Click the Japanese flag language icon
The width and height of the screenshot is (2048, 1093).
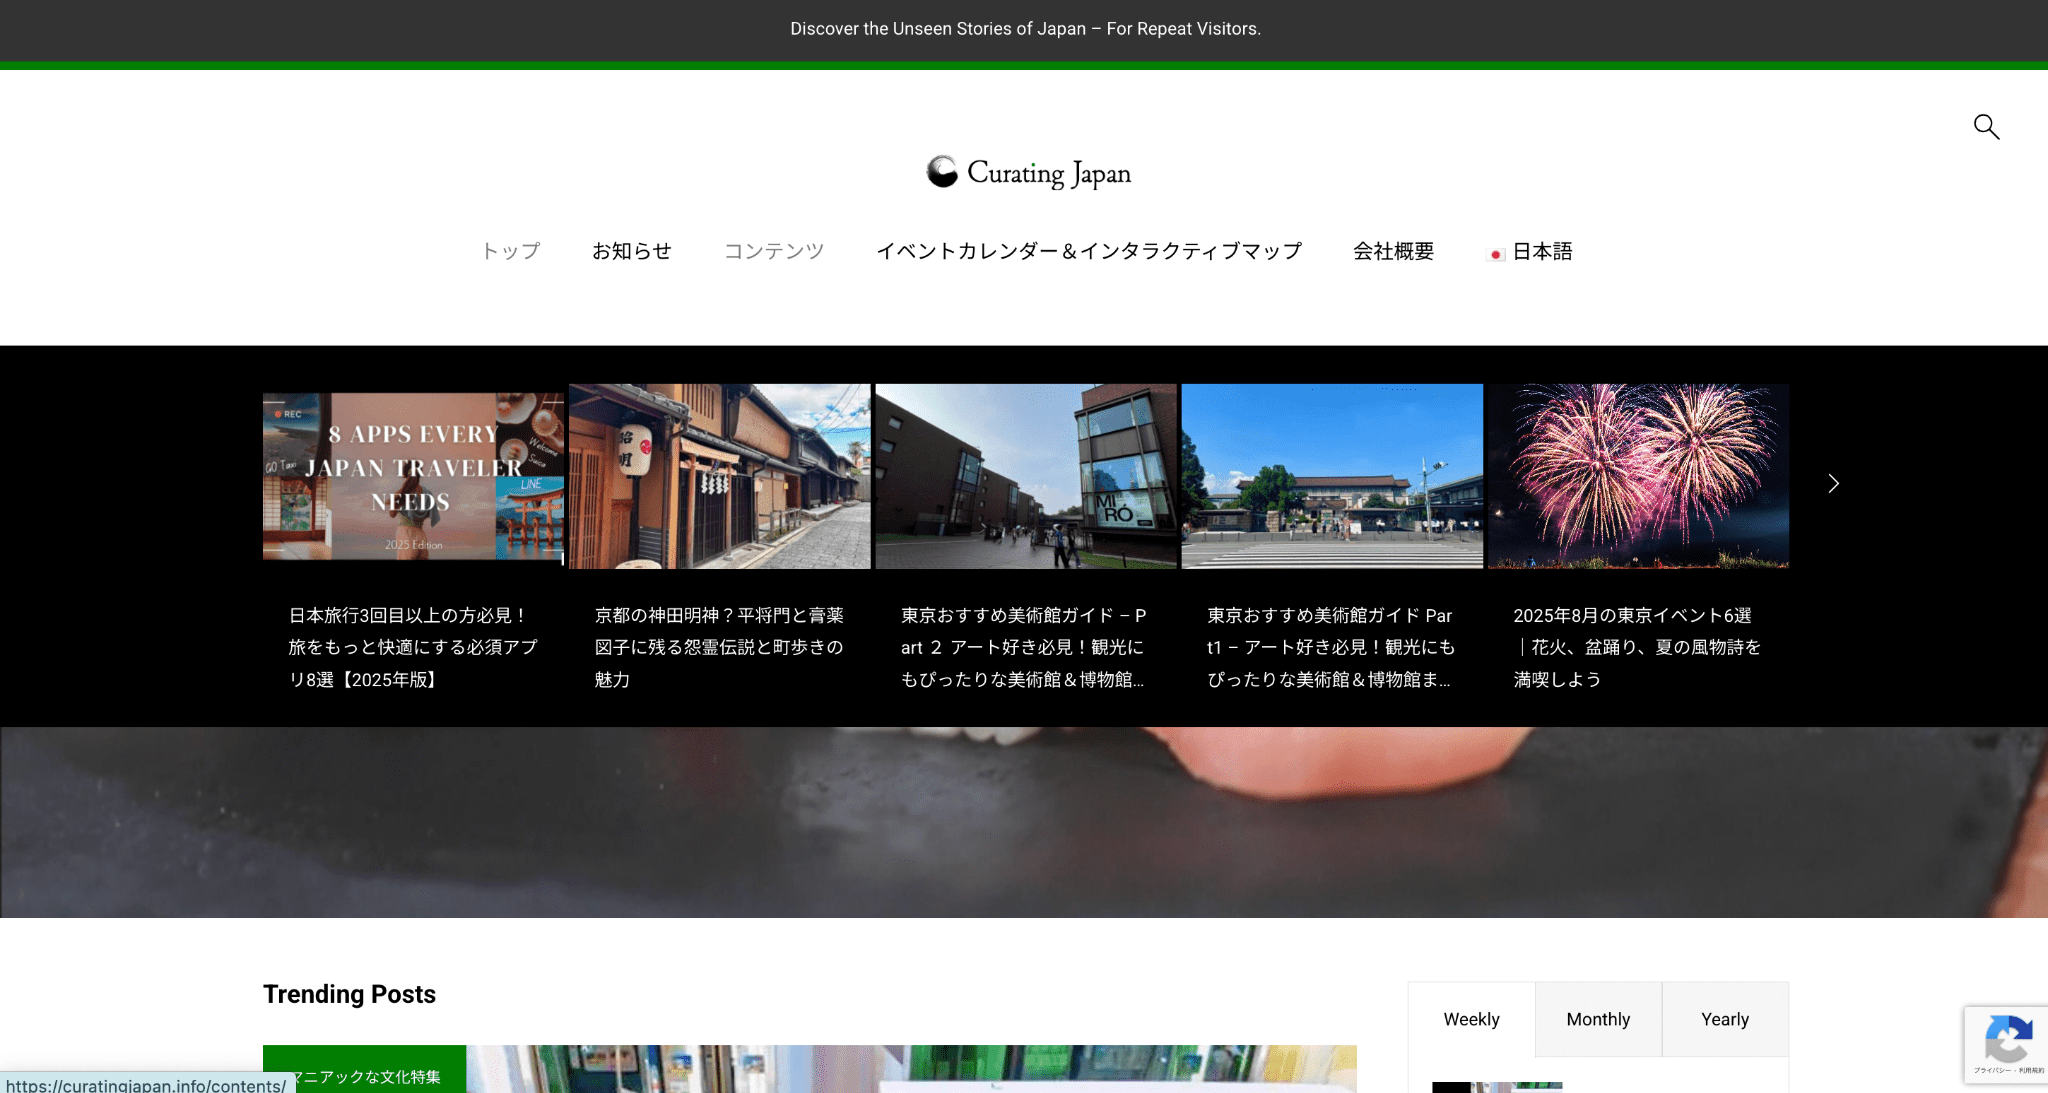pyautogui.click(x=1496, y=254)
